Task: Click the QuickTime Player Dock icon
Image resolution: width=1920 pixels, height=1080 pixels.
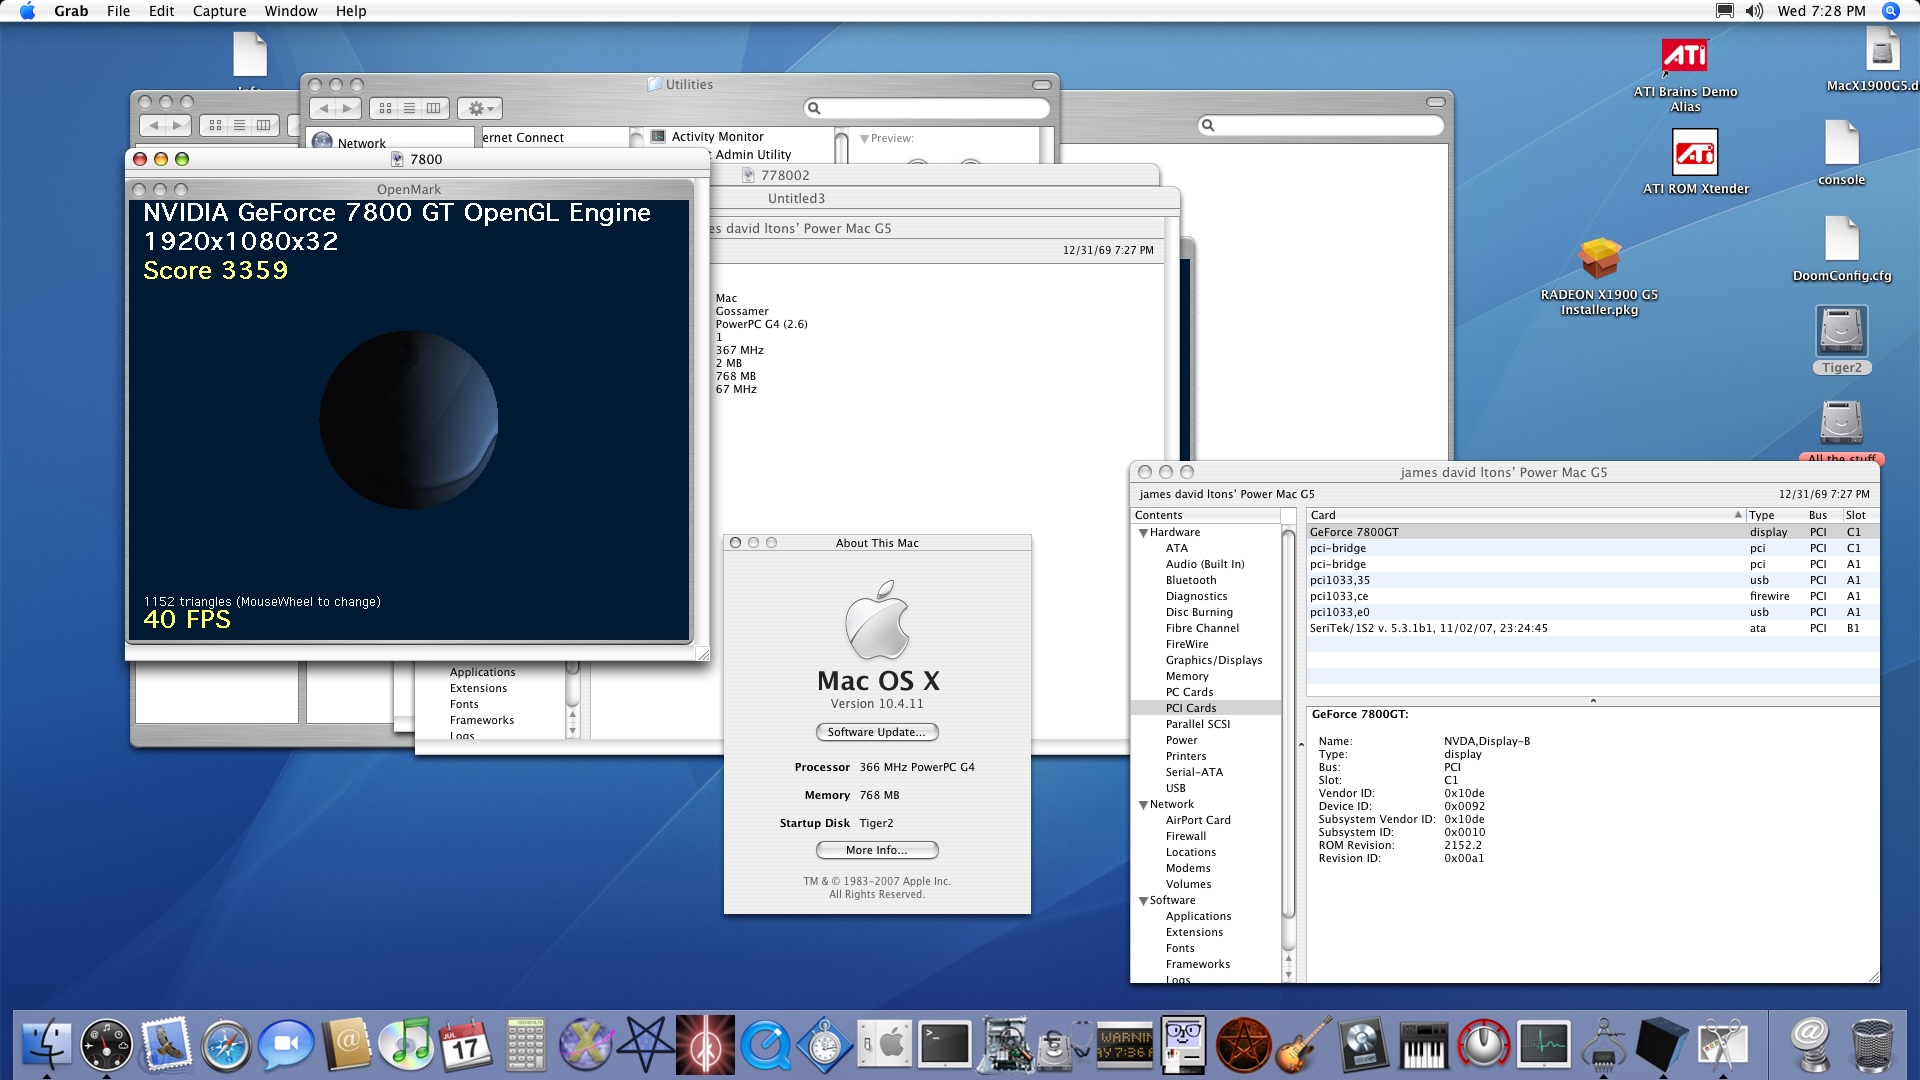Action: [765, 1046]
